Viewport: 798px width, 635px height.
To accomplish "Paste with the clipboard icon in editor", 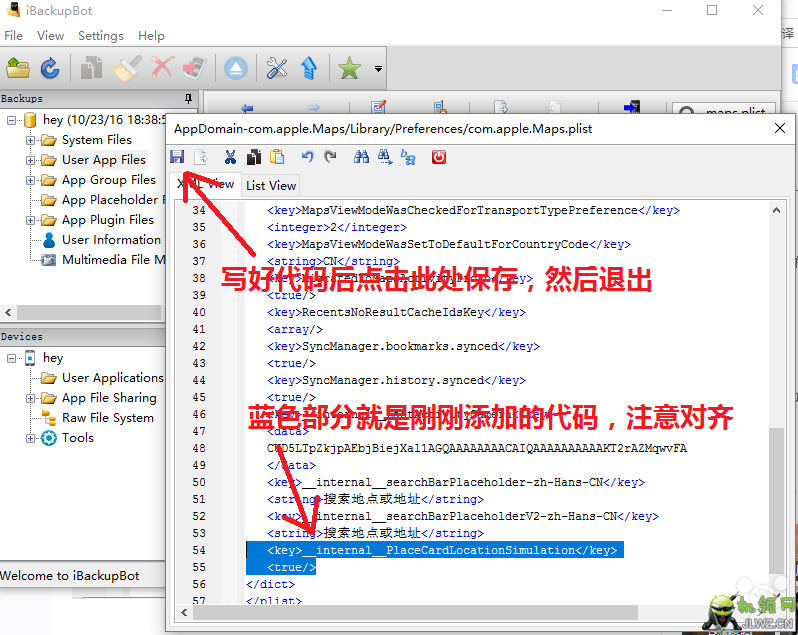I will 277,157.
